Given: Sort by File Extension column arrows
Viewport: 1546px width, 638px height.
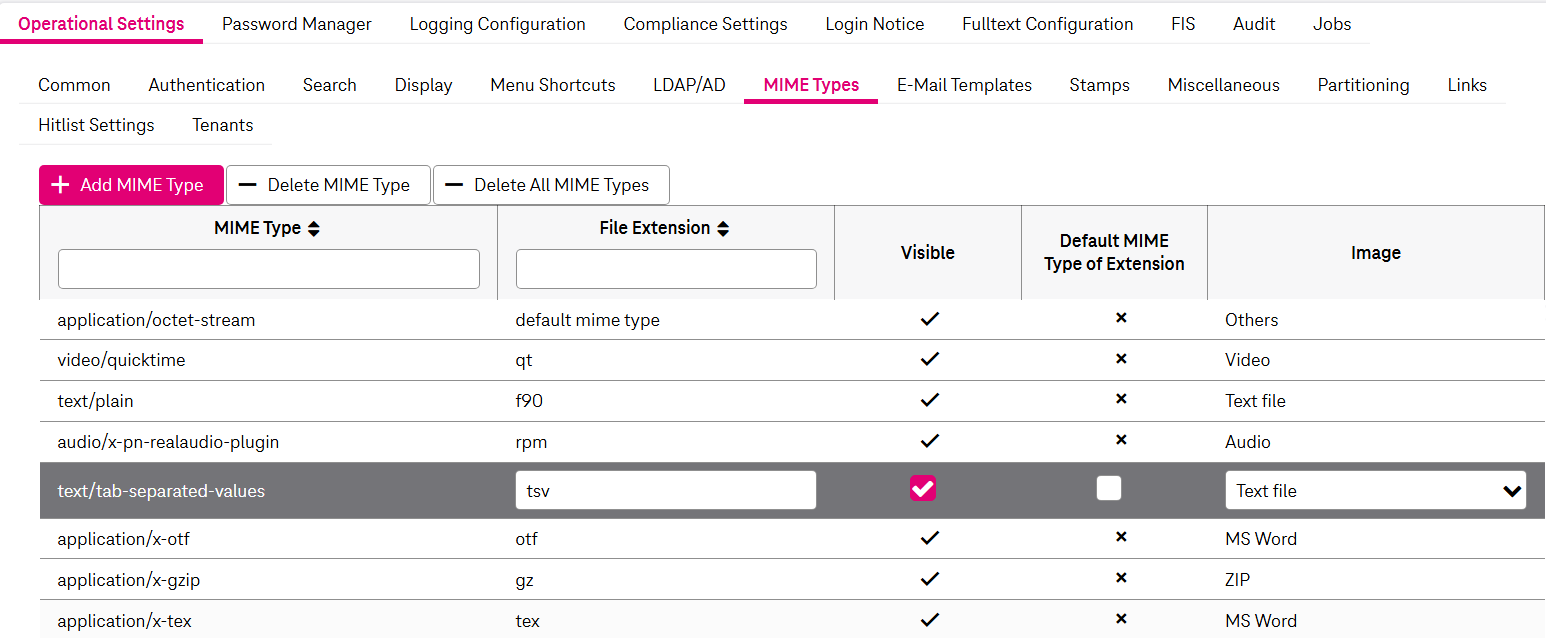Looking at the screenshot, I should click(x=723, y=229).
